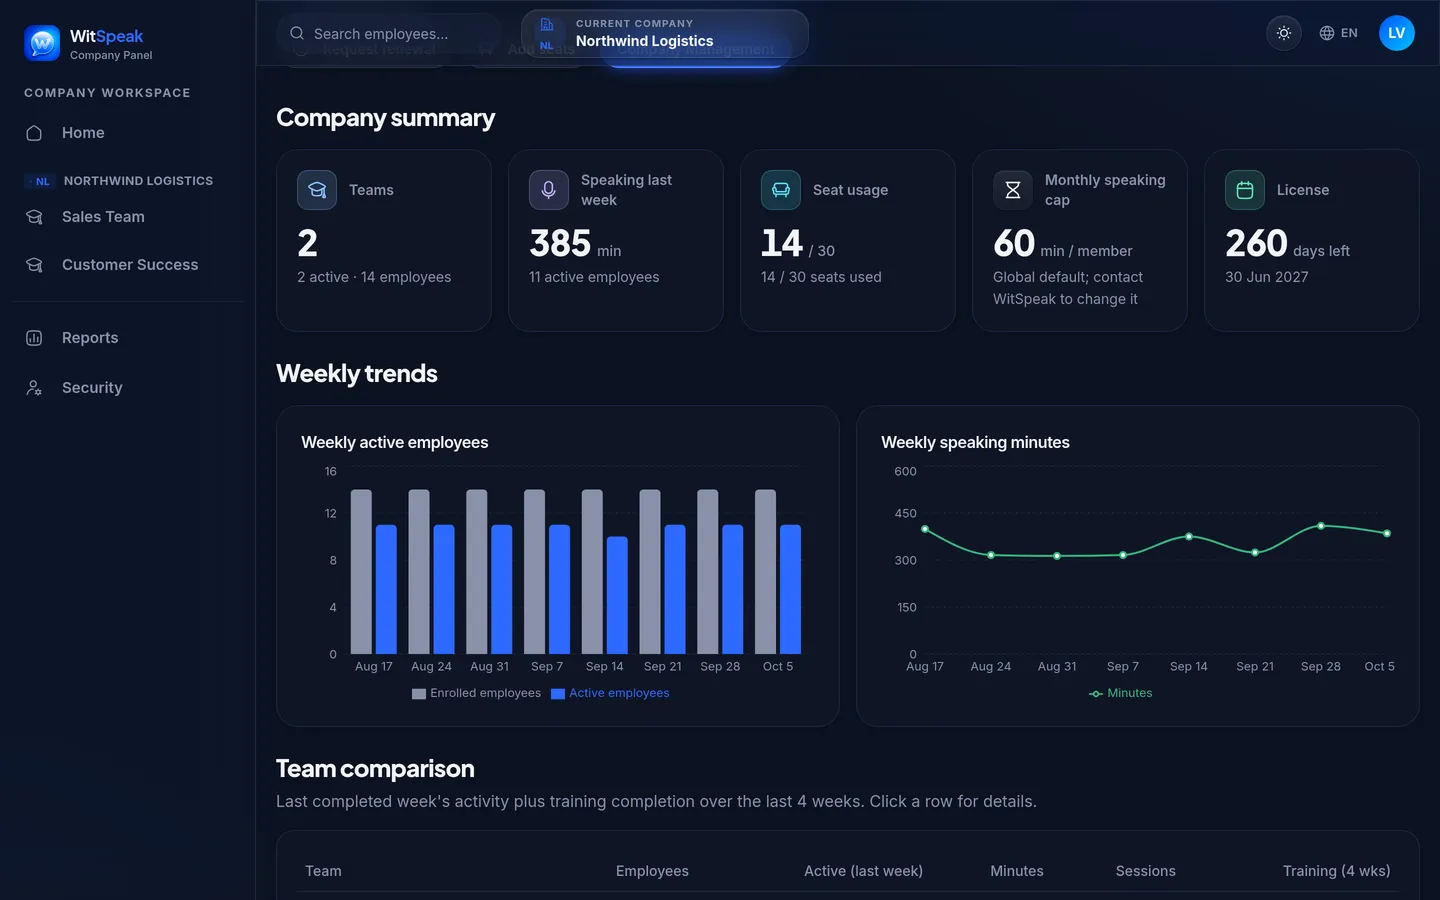The width and height of the screenshot is (1440, 900).
Task: Open Customer Success team
Action: 128,265
